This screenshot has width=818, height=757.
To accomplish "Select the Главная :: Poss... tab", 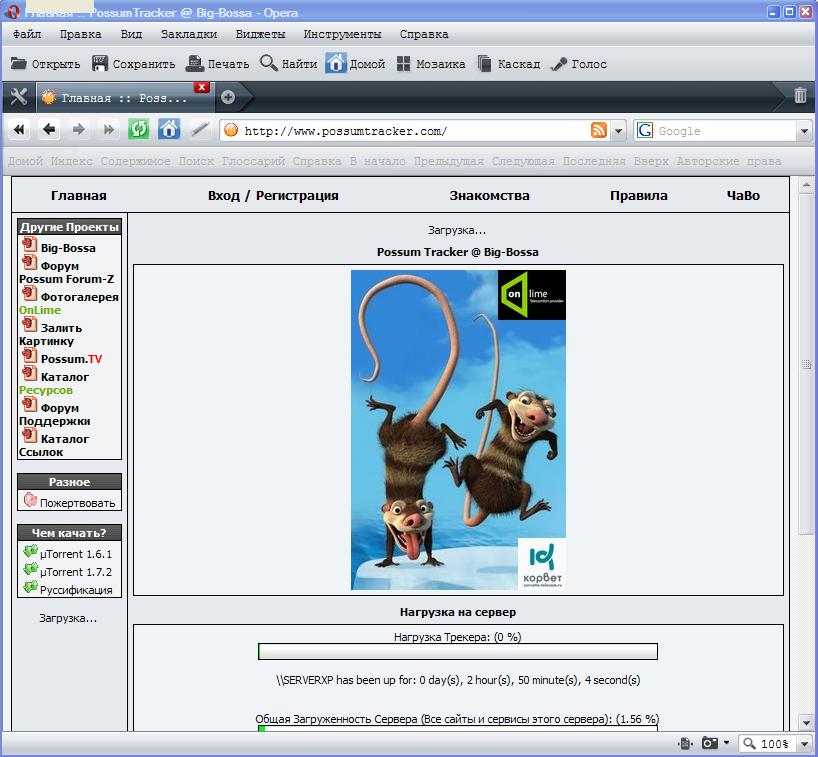I will [125, 98].
